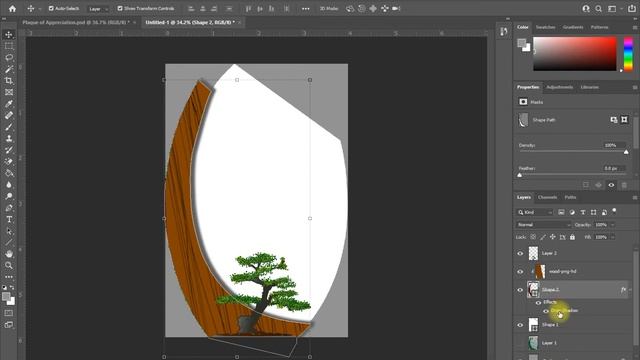Select the Dodge tool
This screenshot has height=360, width=640.
coord(9,196)
